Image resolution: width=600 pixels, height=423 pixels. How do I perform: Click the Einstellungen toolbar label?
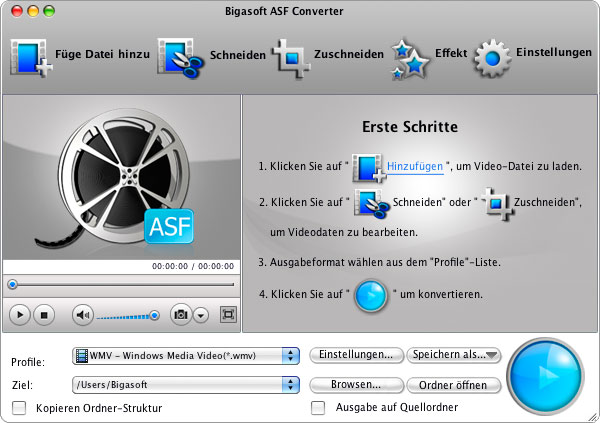pyautogui.click(x=554, y=52)
